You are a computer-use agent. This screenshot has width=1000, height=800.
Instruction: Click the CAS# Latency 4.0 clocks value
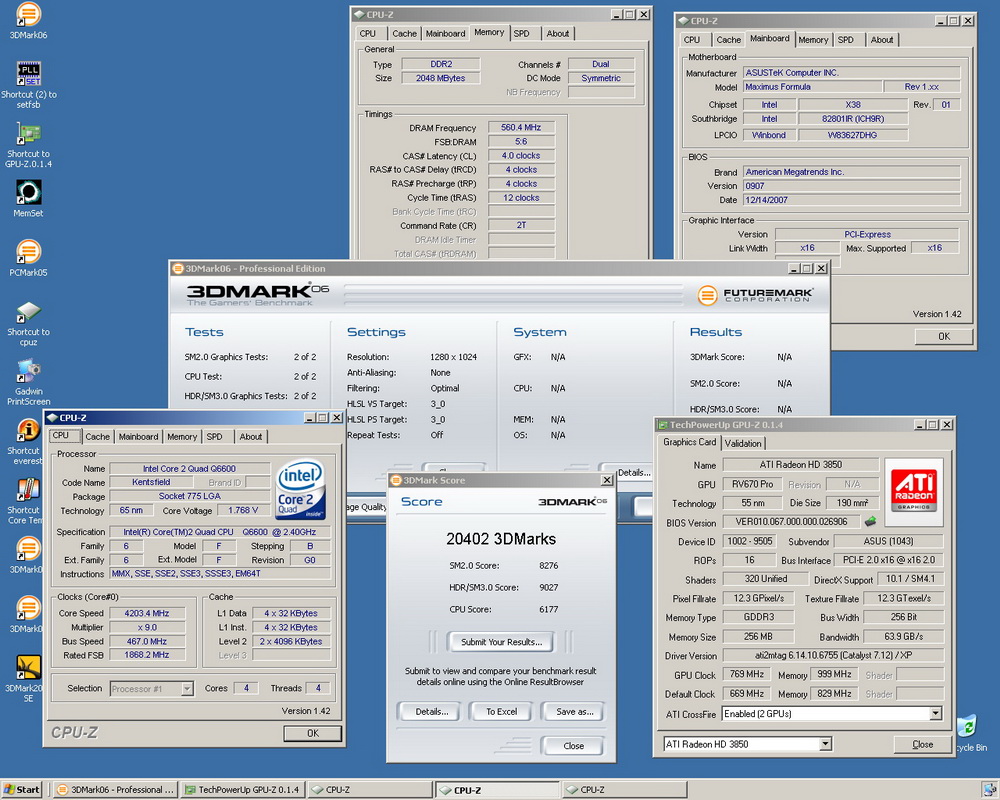521,156
